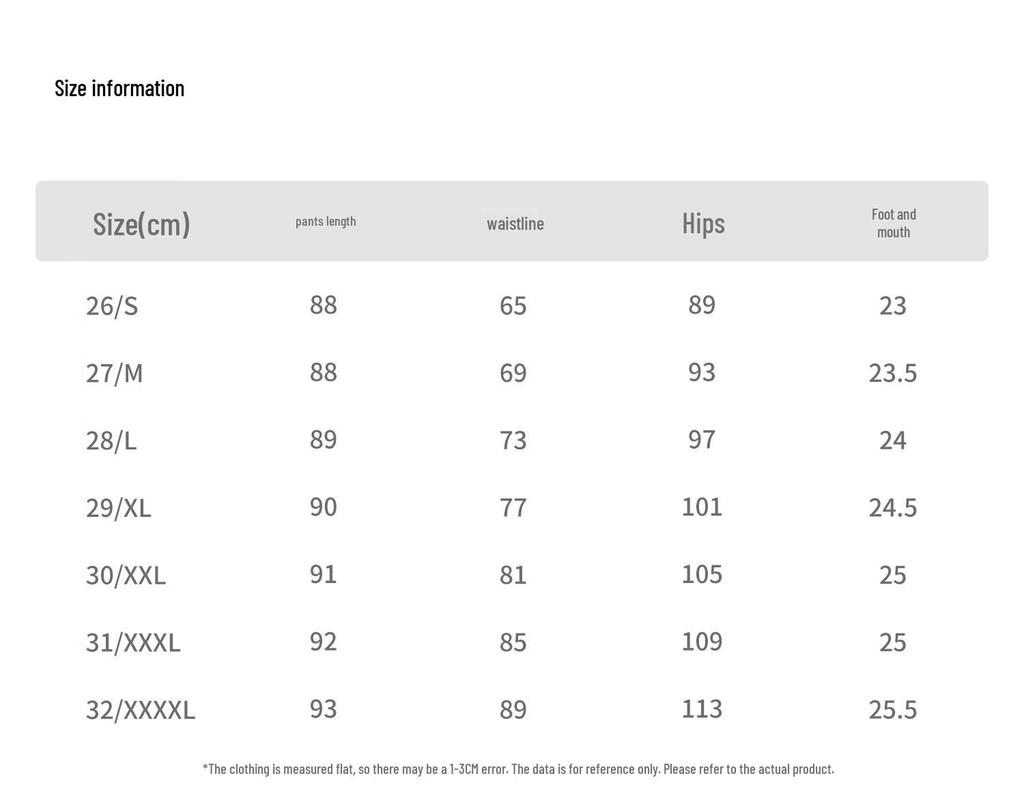Click the 29/XL size label
Viewport: 1024px width, 791px height.
click(118, 508)
